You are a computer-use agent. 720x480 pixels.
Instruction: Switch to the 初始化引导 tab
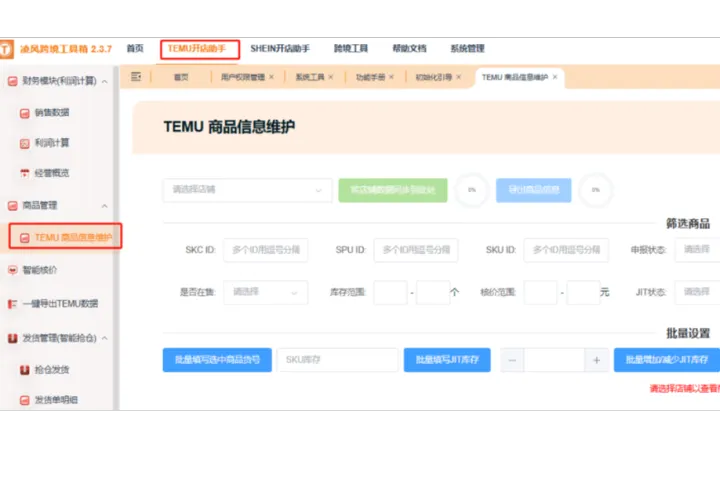(x=434, y=77)
